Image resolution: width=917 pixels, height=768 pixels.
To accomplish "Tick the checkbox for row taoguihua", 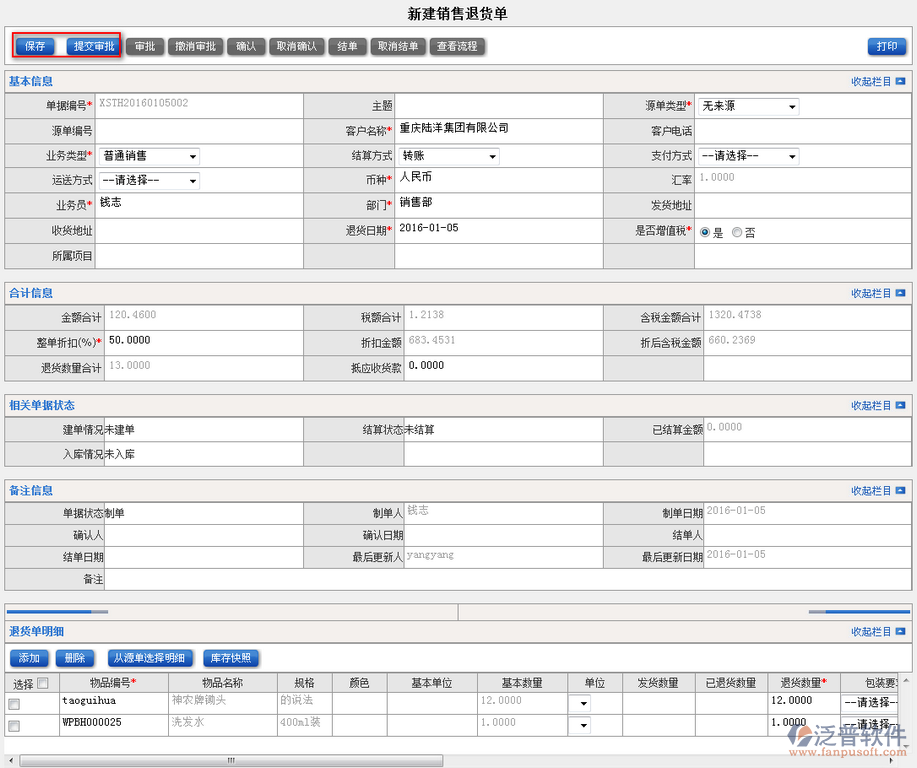I will coord(14,704).
